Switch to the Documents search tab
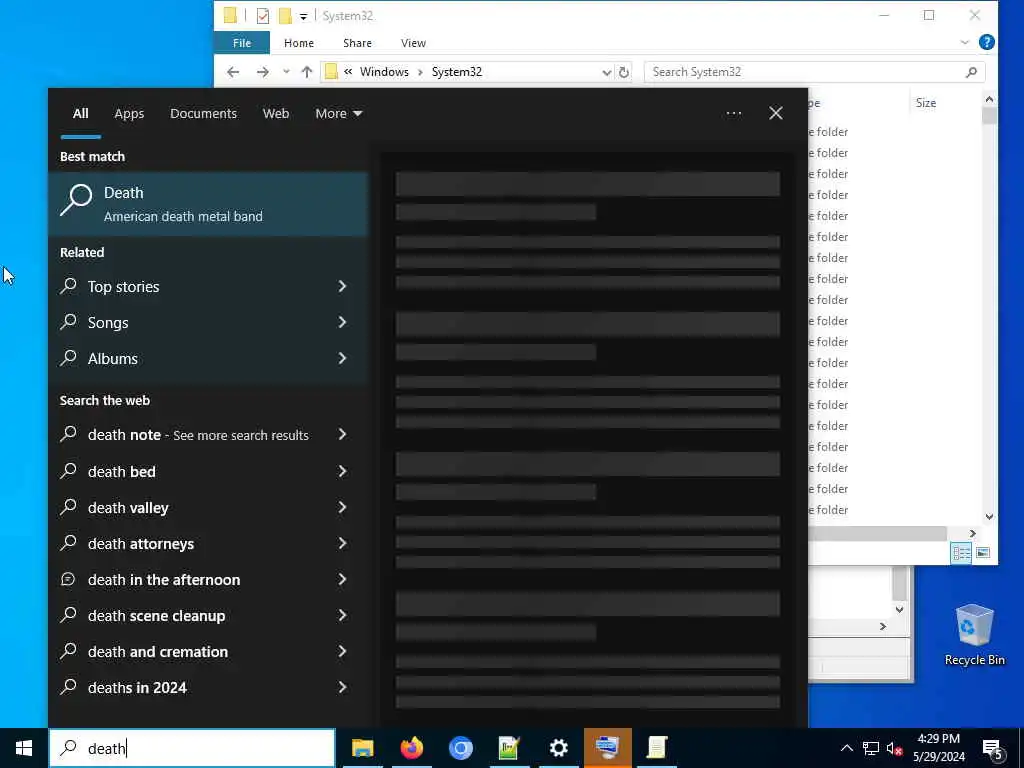Screen dimensions: 1024x768 coord(203,114)
